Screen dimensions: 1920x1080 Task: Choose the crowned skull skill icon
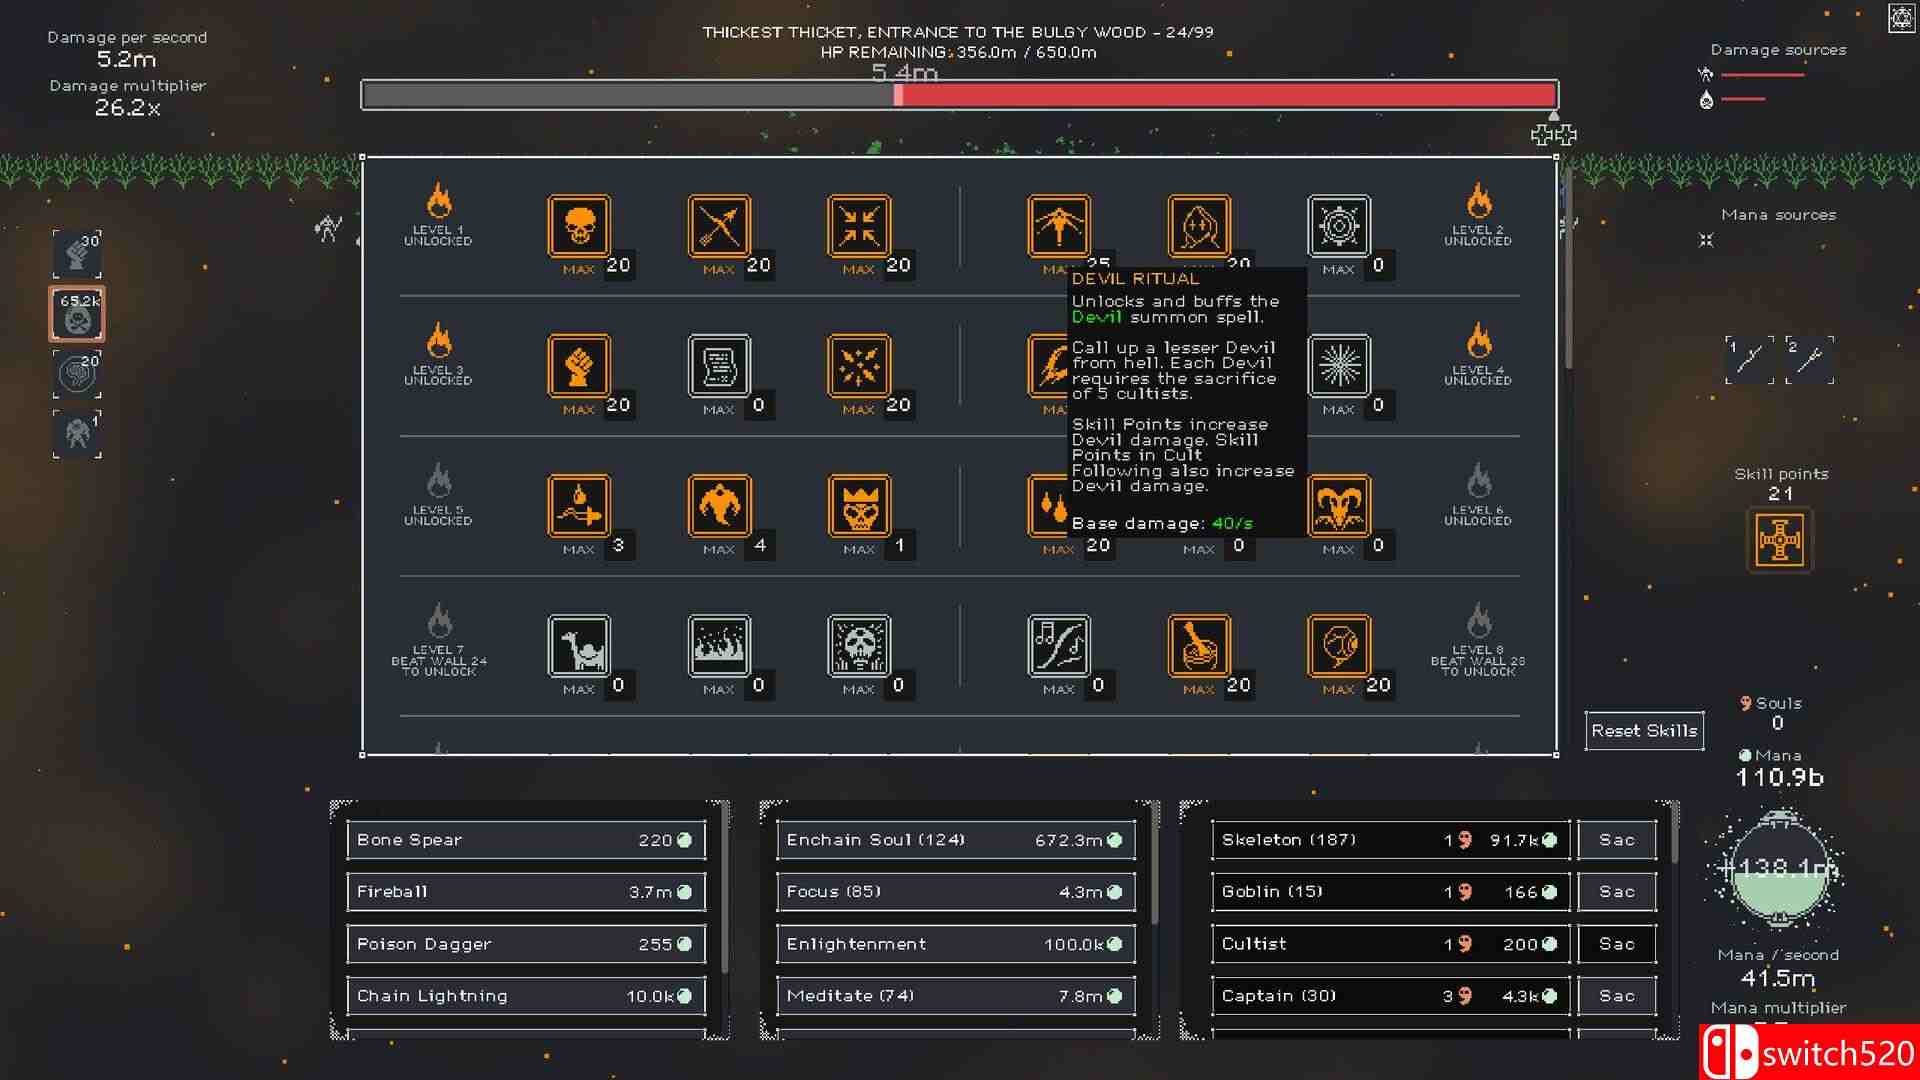(x=858, y=506)
